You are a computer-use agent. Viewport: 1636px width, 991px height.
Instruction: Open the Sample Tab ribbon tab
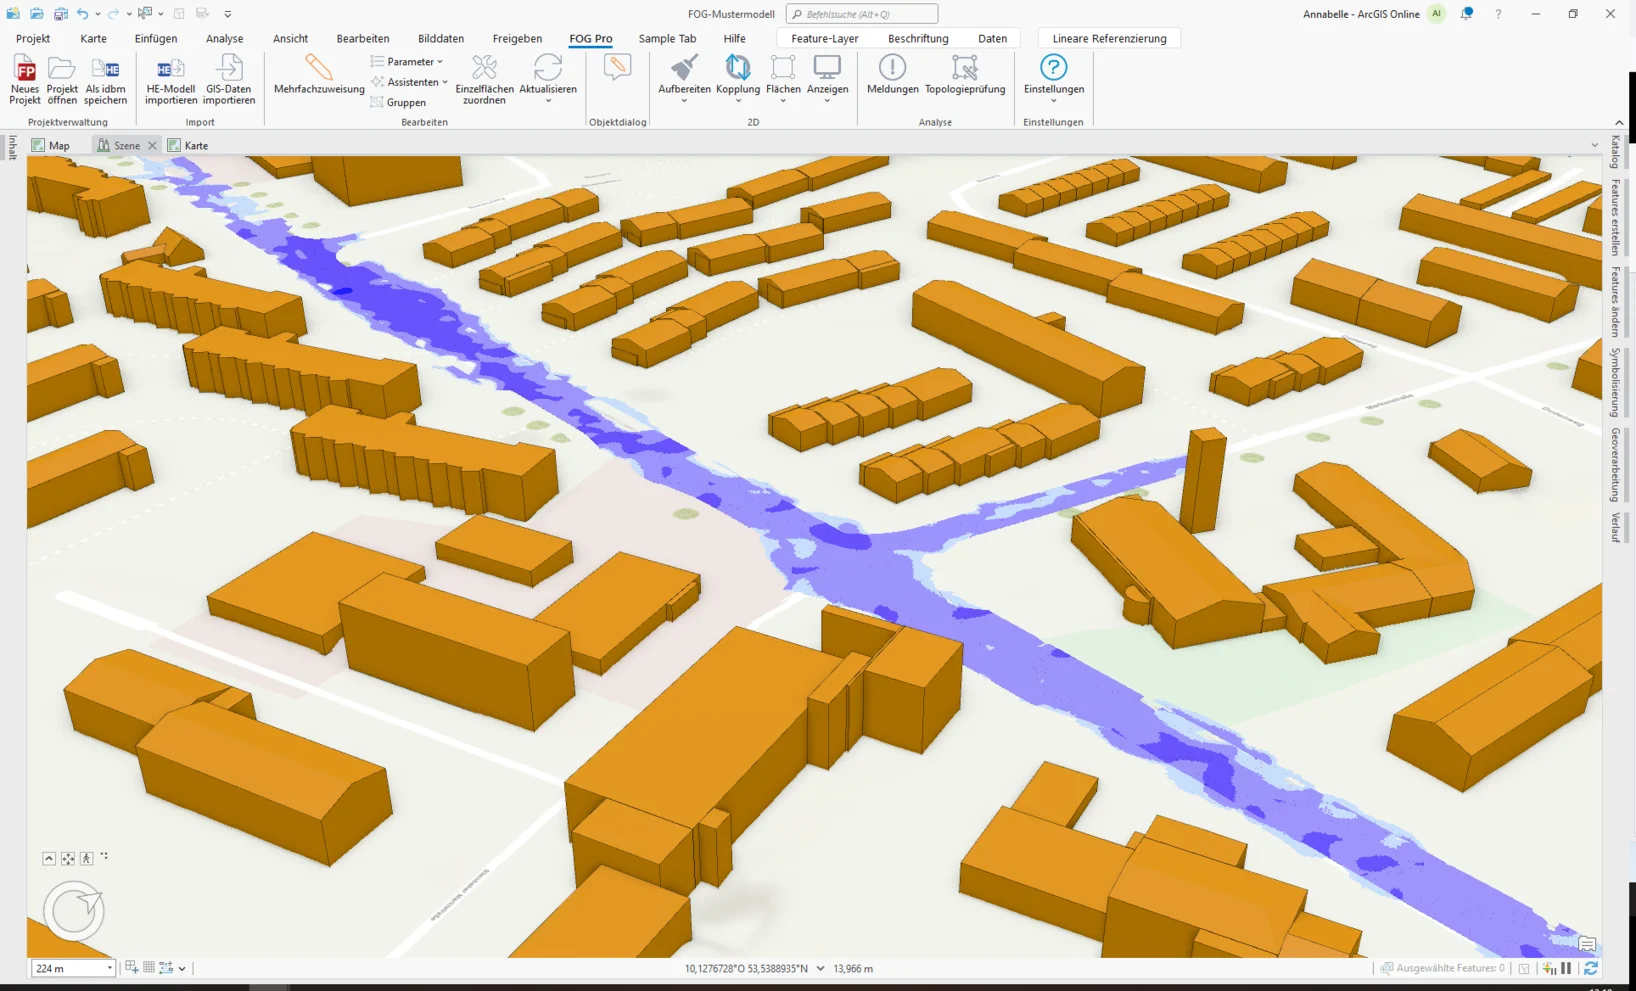pyautogui.click(x=667, y=38)
